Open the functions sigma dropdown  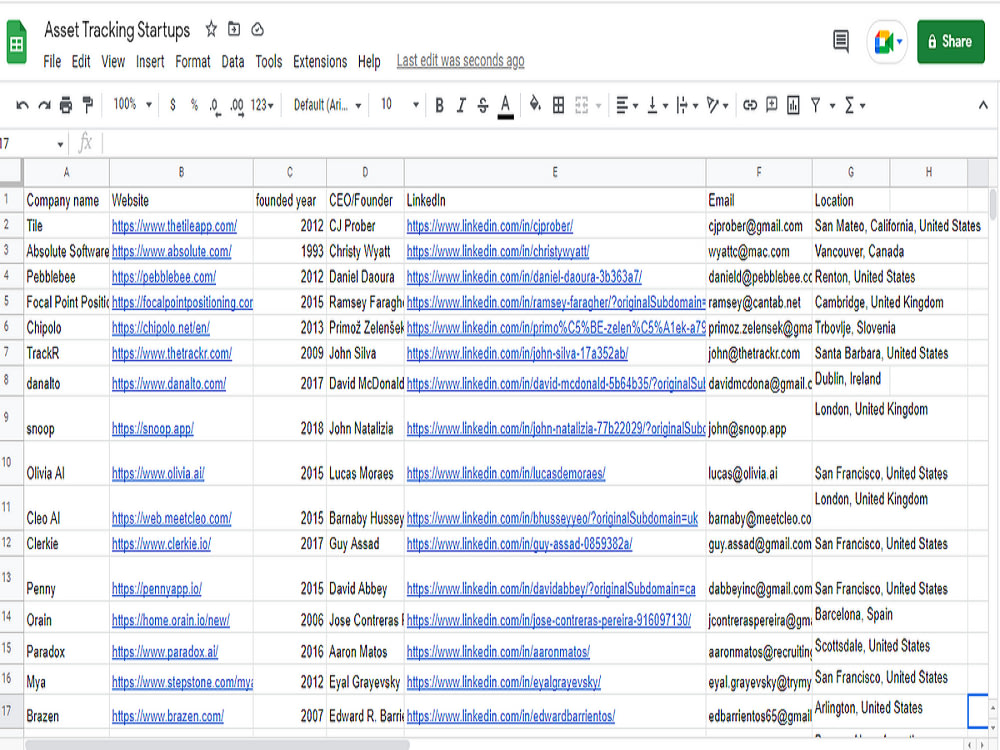pyautogui.click(x=855, y=105)
